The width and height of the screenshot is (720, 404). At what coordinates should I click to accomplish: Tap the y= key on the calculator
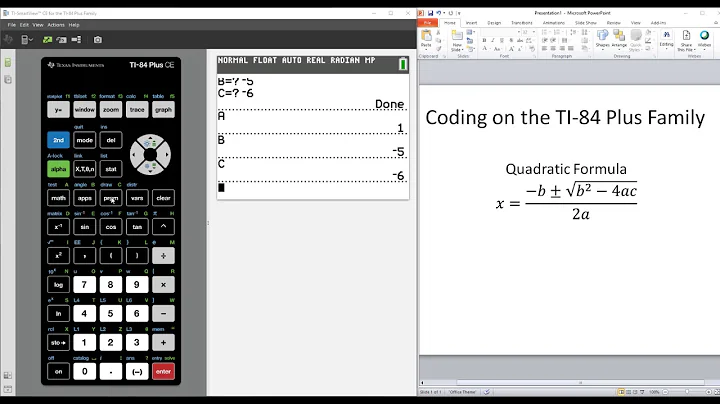click(58, 110)
